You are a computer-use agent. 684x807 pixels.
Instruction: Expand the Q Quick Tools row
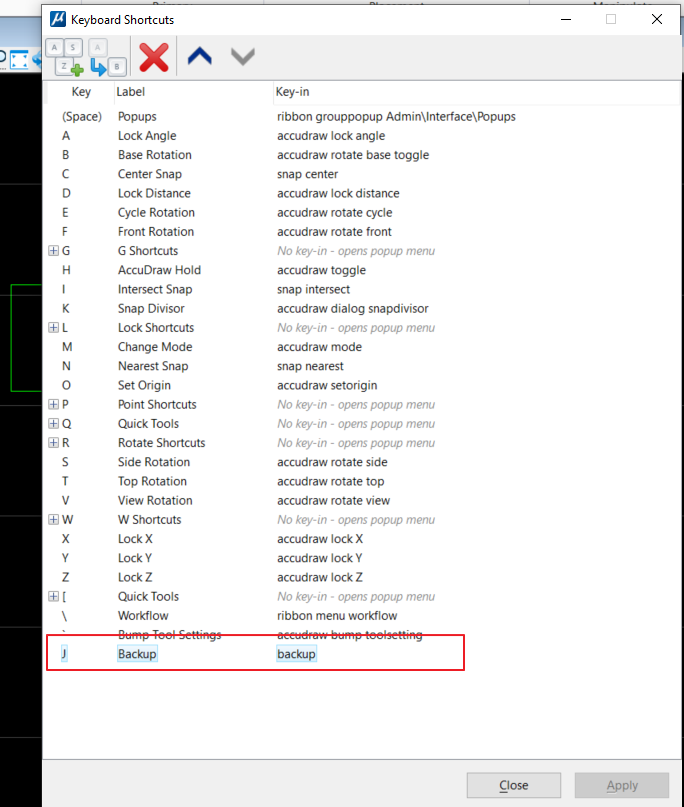(x=54, y=424)
